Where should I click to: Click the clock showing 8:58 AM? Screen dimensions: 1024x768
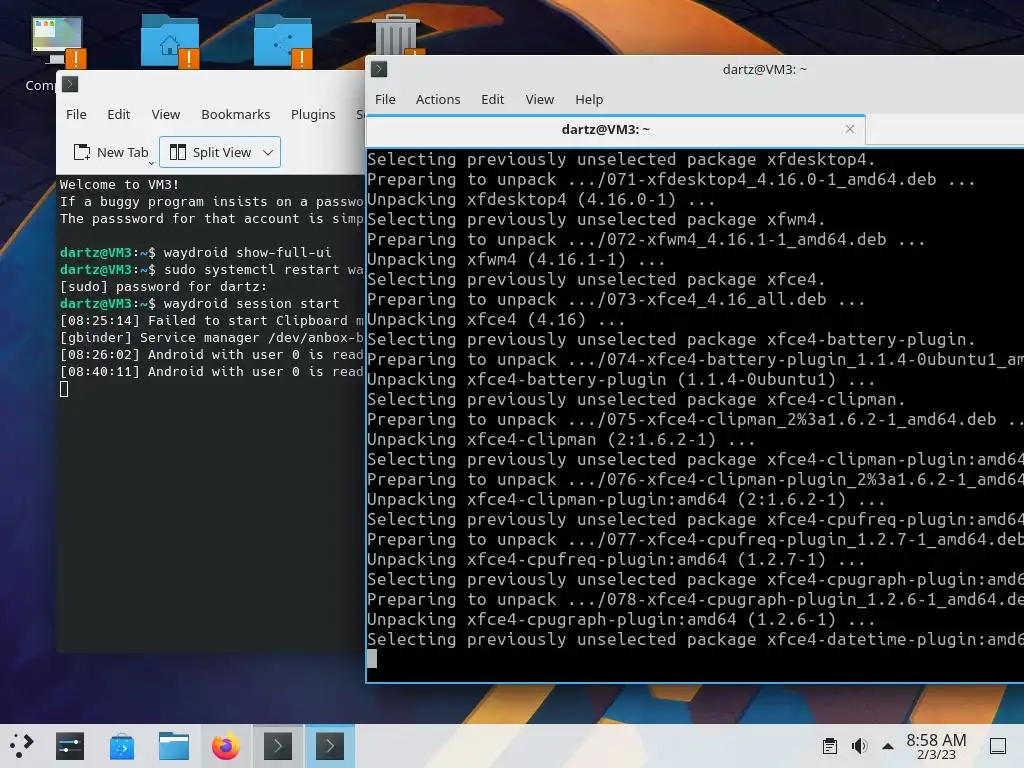click(936, 746)
